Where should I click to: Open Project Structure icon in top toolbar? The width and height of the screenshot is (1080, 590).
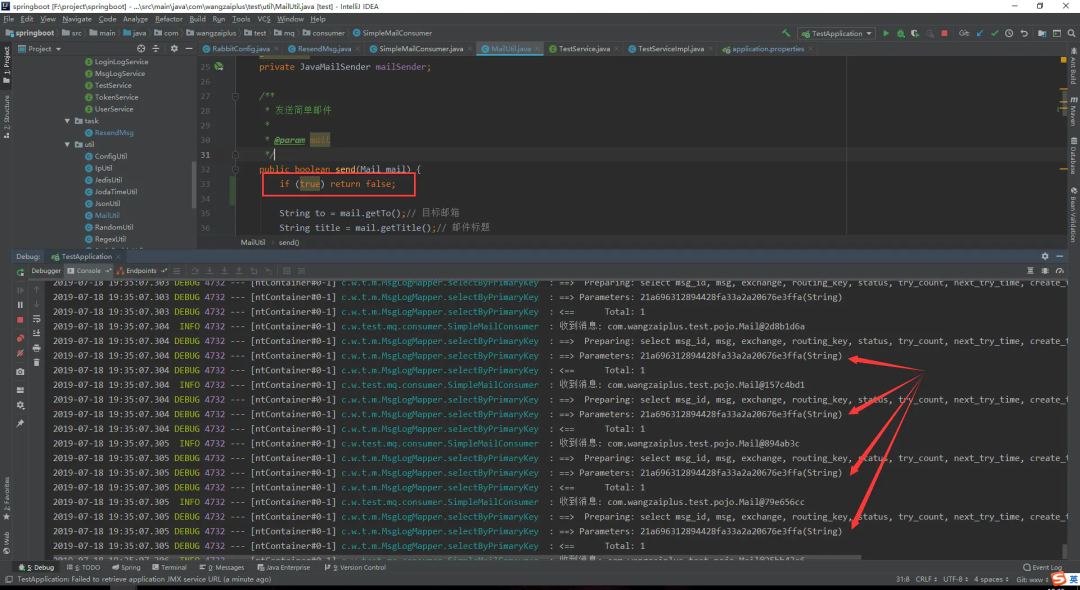pos(1042,33)
